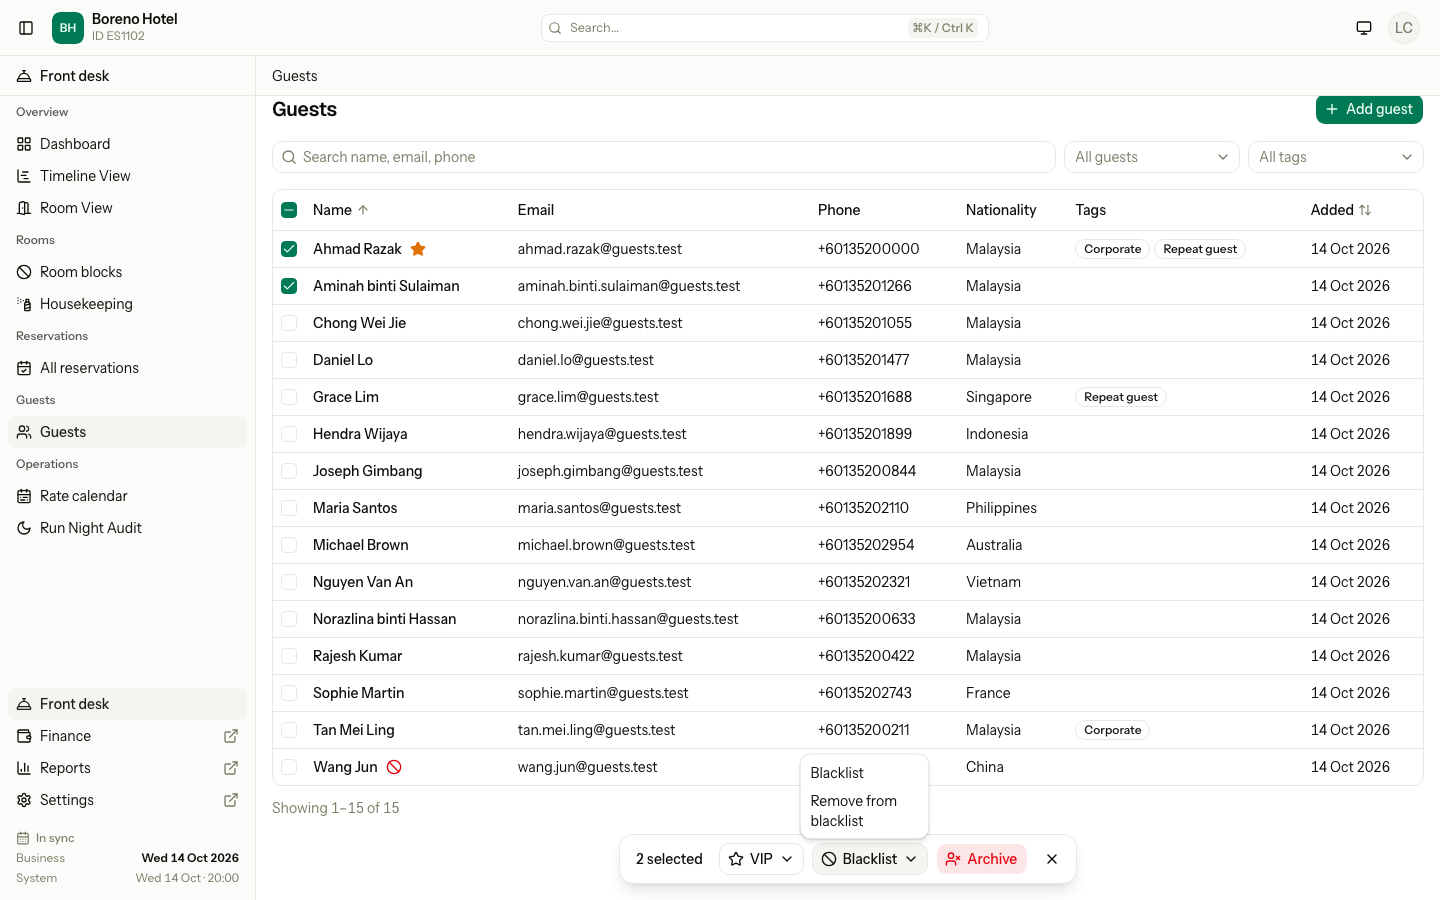
Task: Collapse the Blacklist bulk action dropdown
Action: (869, 859)
